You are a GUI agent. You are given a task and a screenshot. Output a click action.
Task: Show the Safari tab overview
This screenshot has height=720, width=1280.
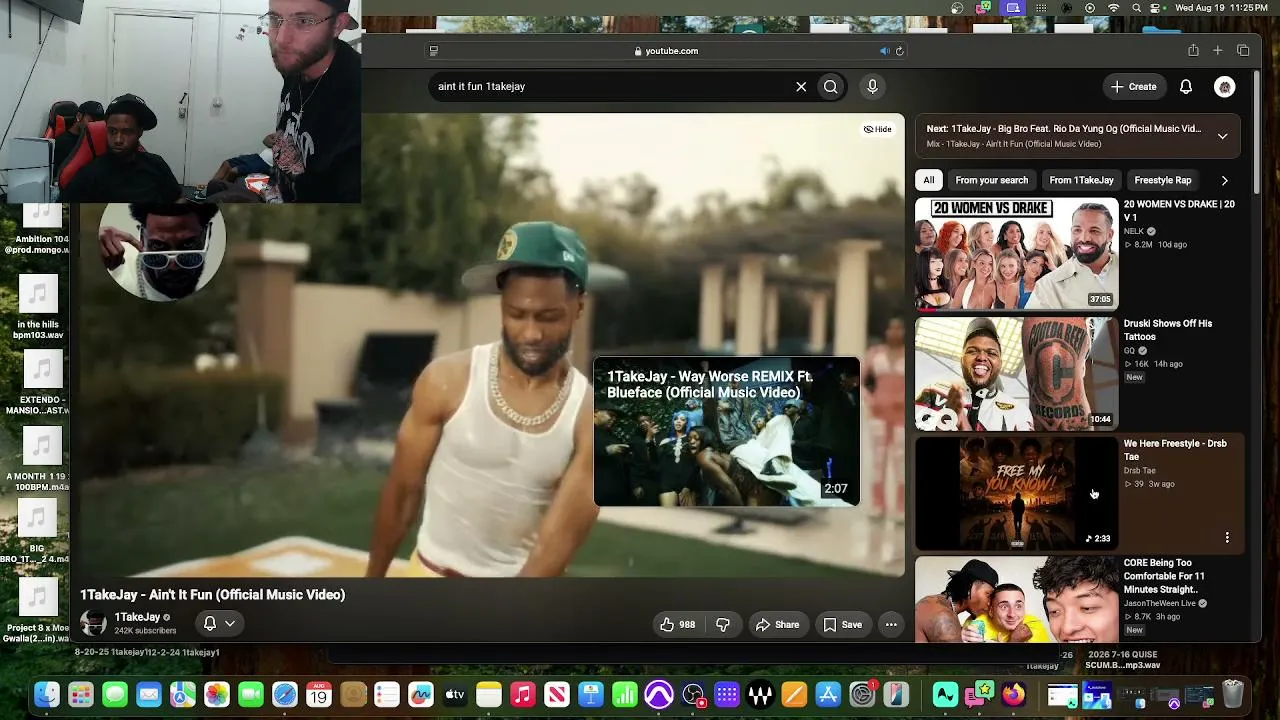pos(1243,51)
